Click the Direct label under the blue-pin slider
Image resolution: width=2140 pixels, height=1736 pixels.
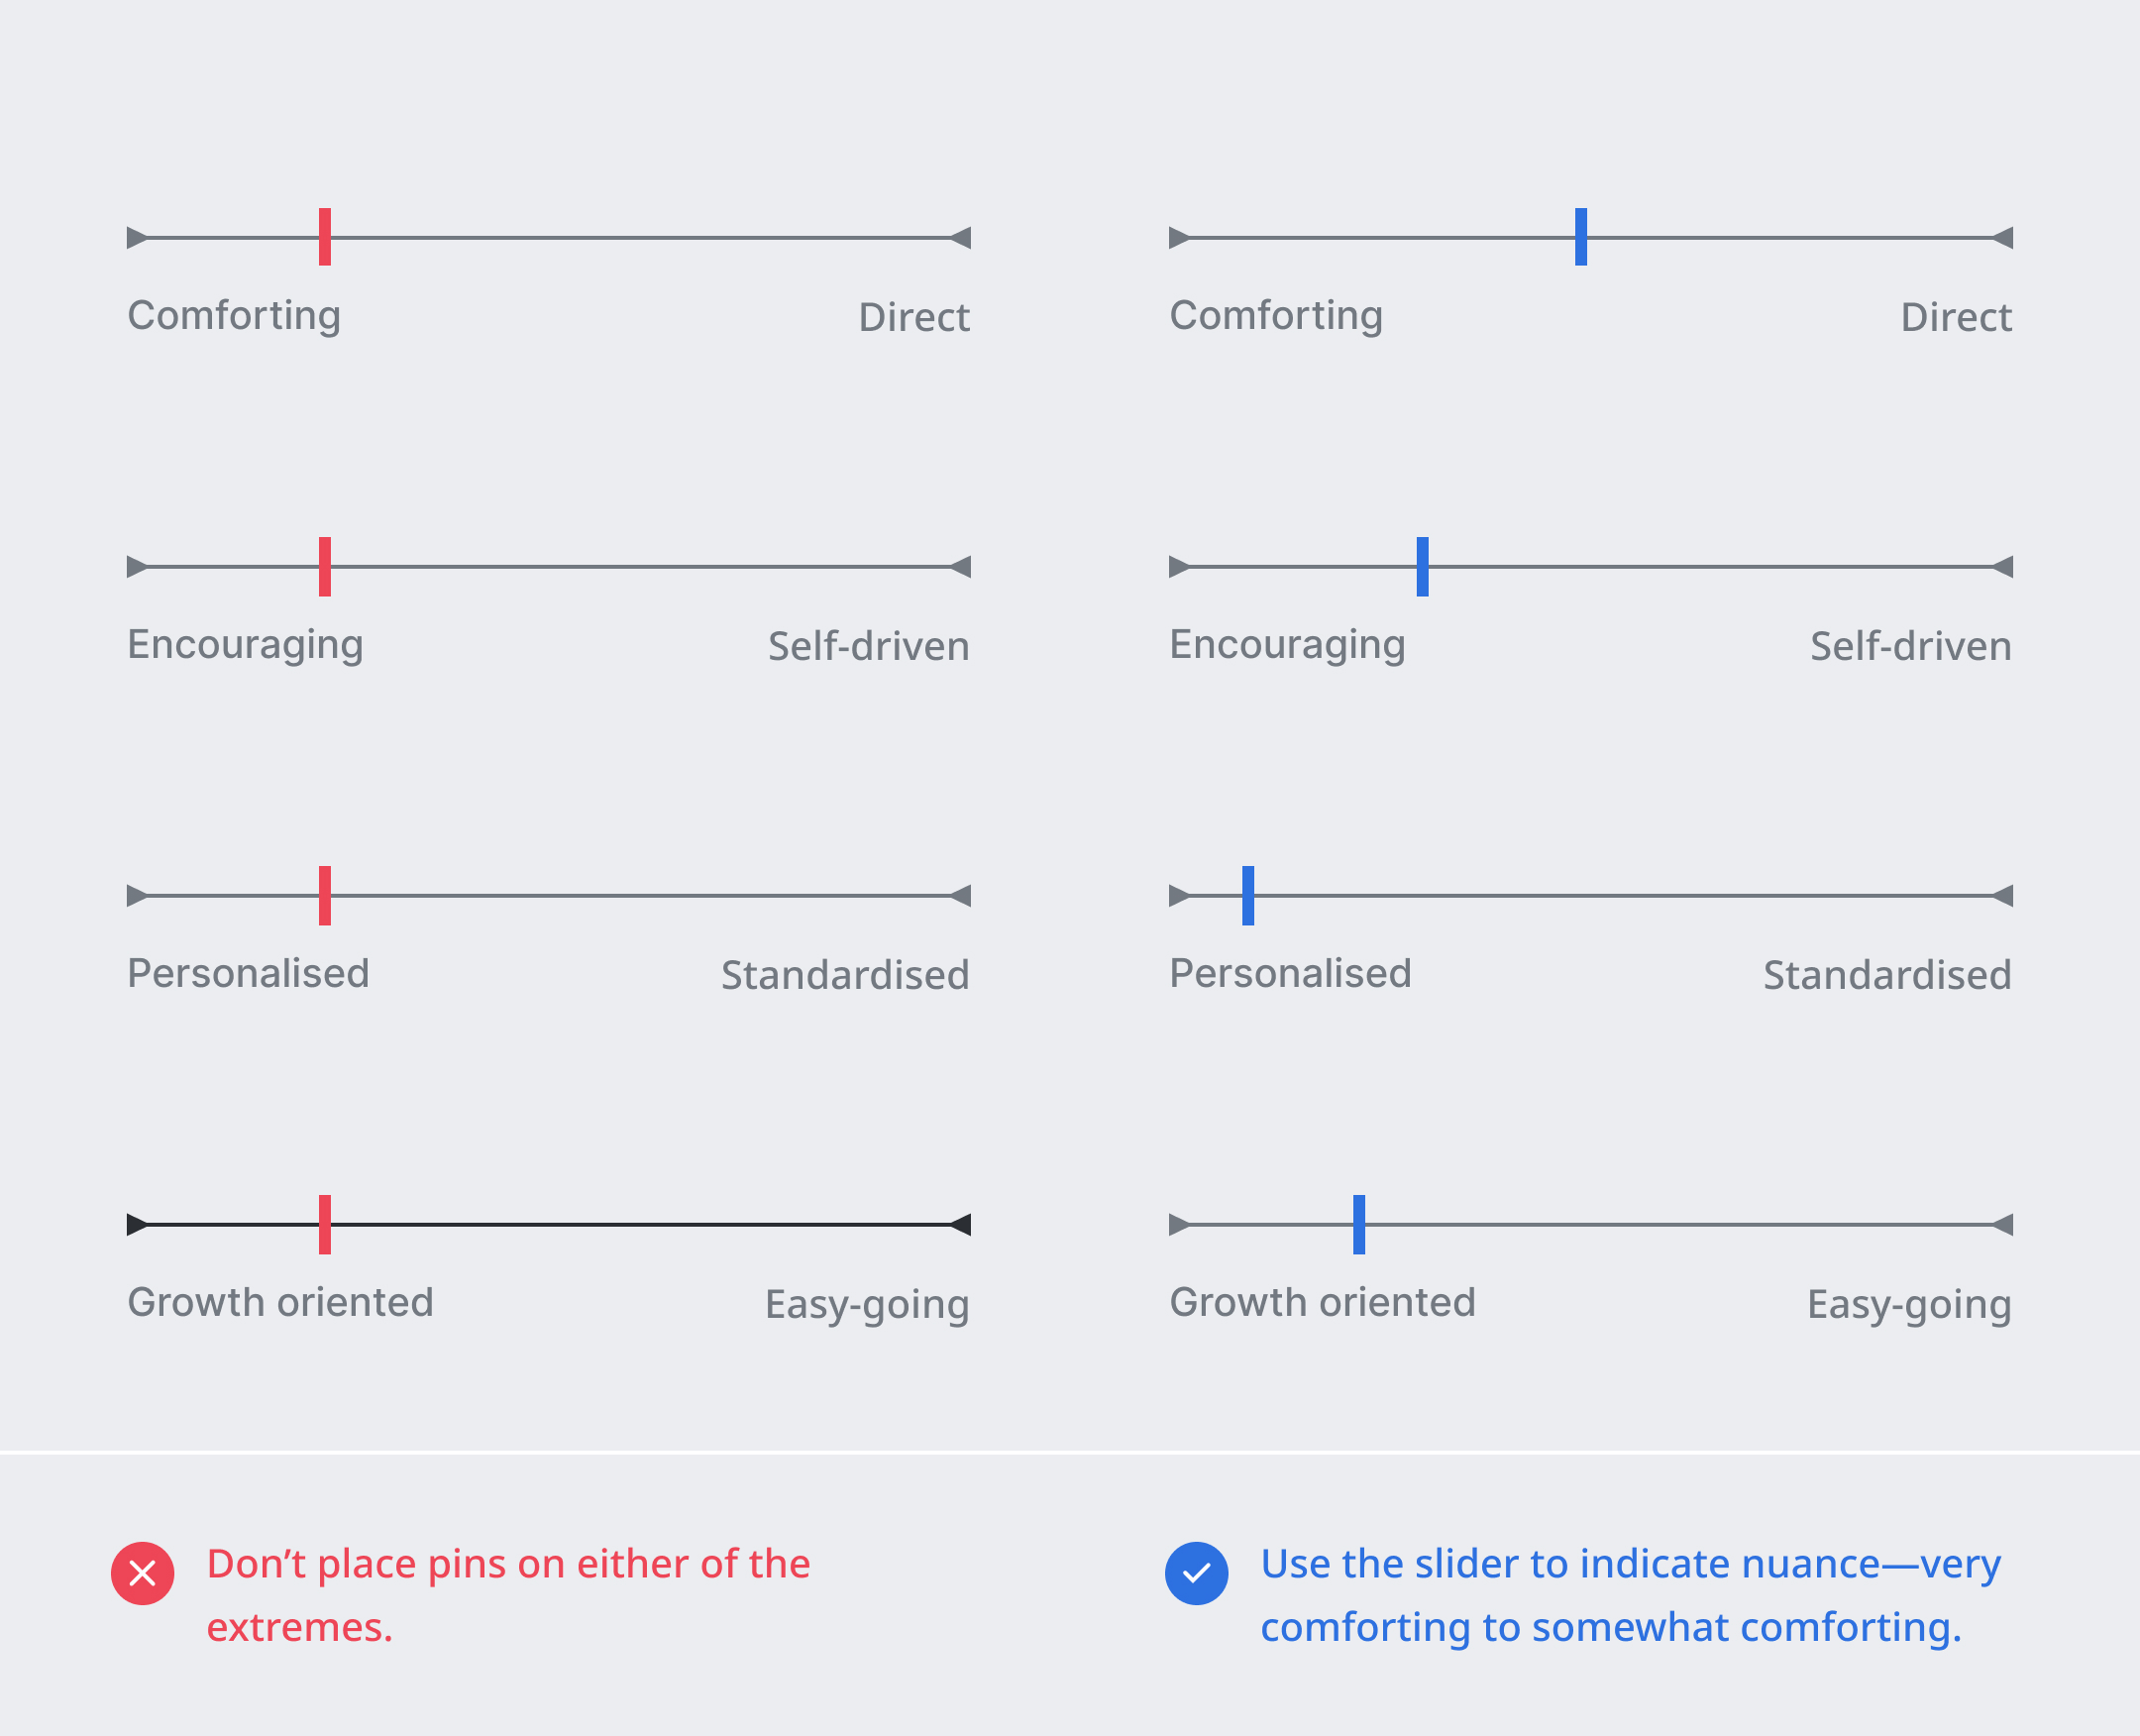point(1956,317)
